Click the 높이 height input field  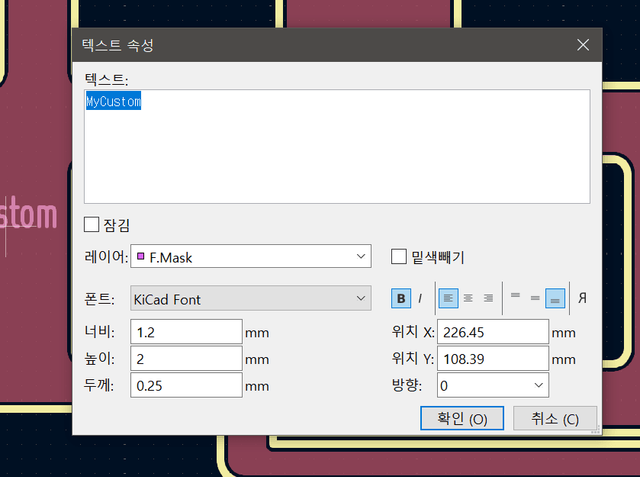[187, 358]
